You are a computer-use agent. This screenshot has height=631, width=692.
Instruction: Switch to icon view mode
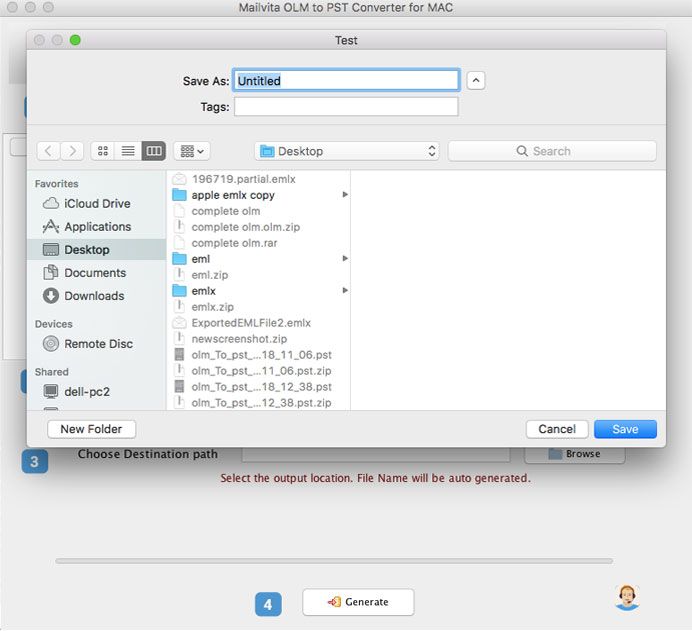tap(103, 151)
